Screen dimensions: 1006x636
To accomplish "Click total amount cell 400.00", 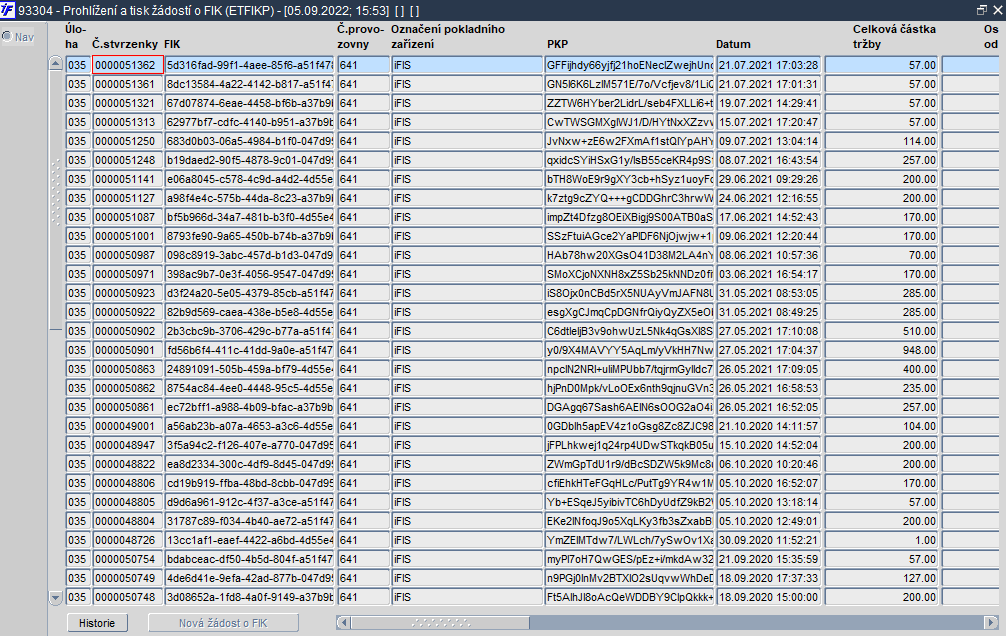I will (882, 369).
